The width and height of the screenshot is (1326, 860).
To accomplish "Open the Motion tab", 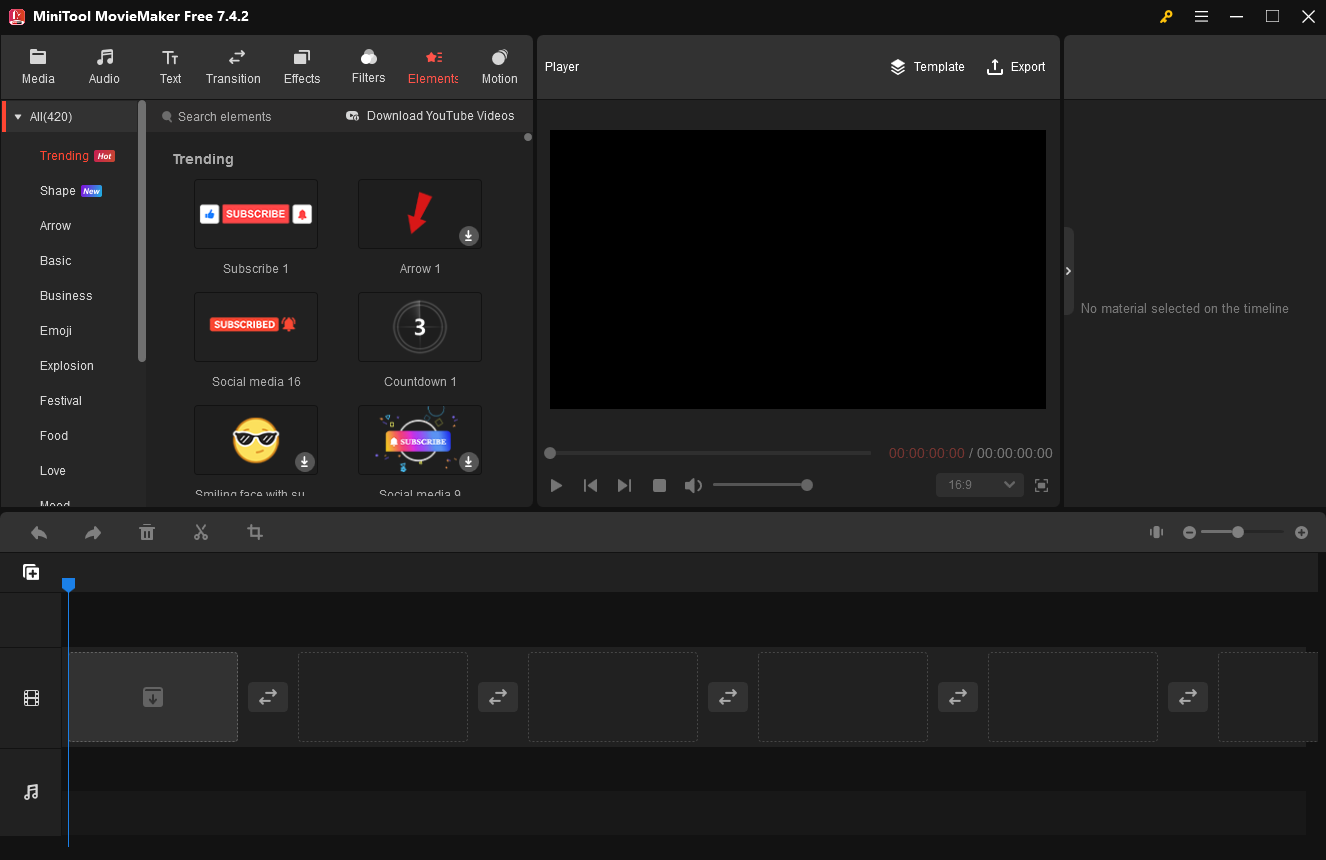I will [x=500, y=67].
